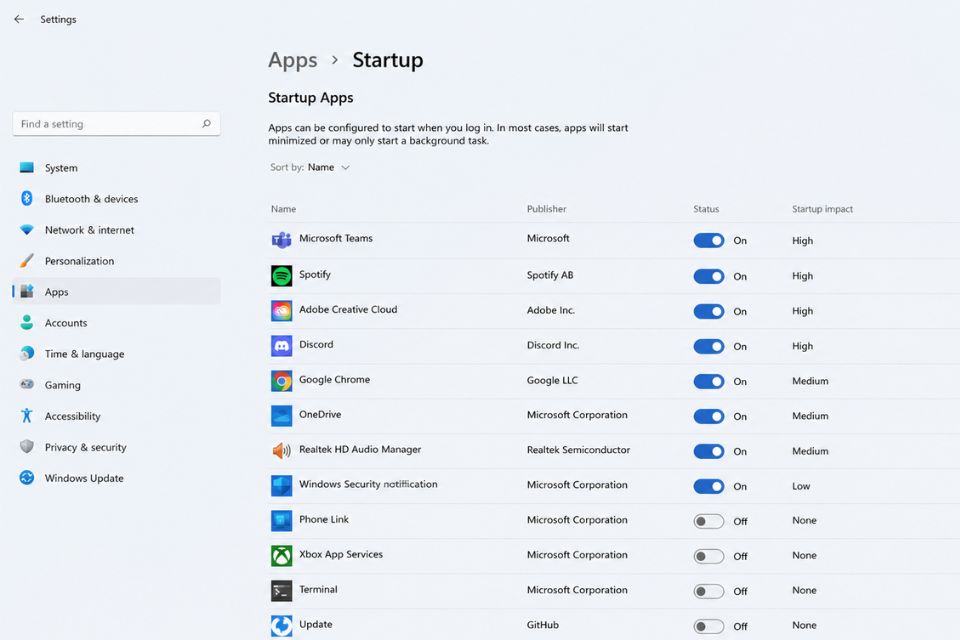The height and width of the screenshot is (640, 960).
Task: Click the Status column header
Action: [x=706, y=209]
